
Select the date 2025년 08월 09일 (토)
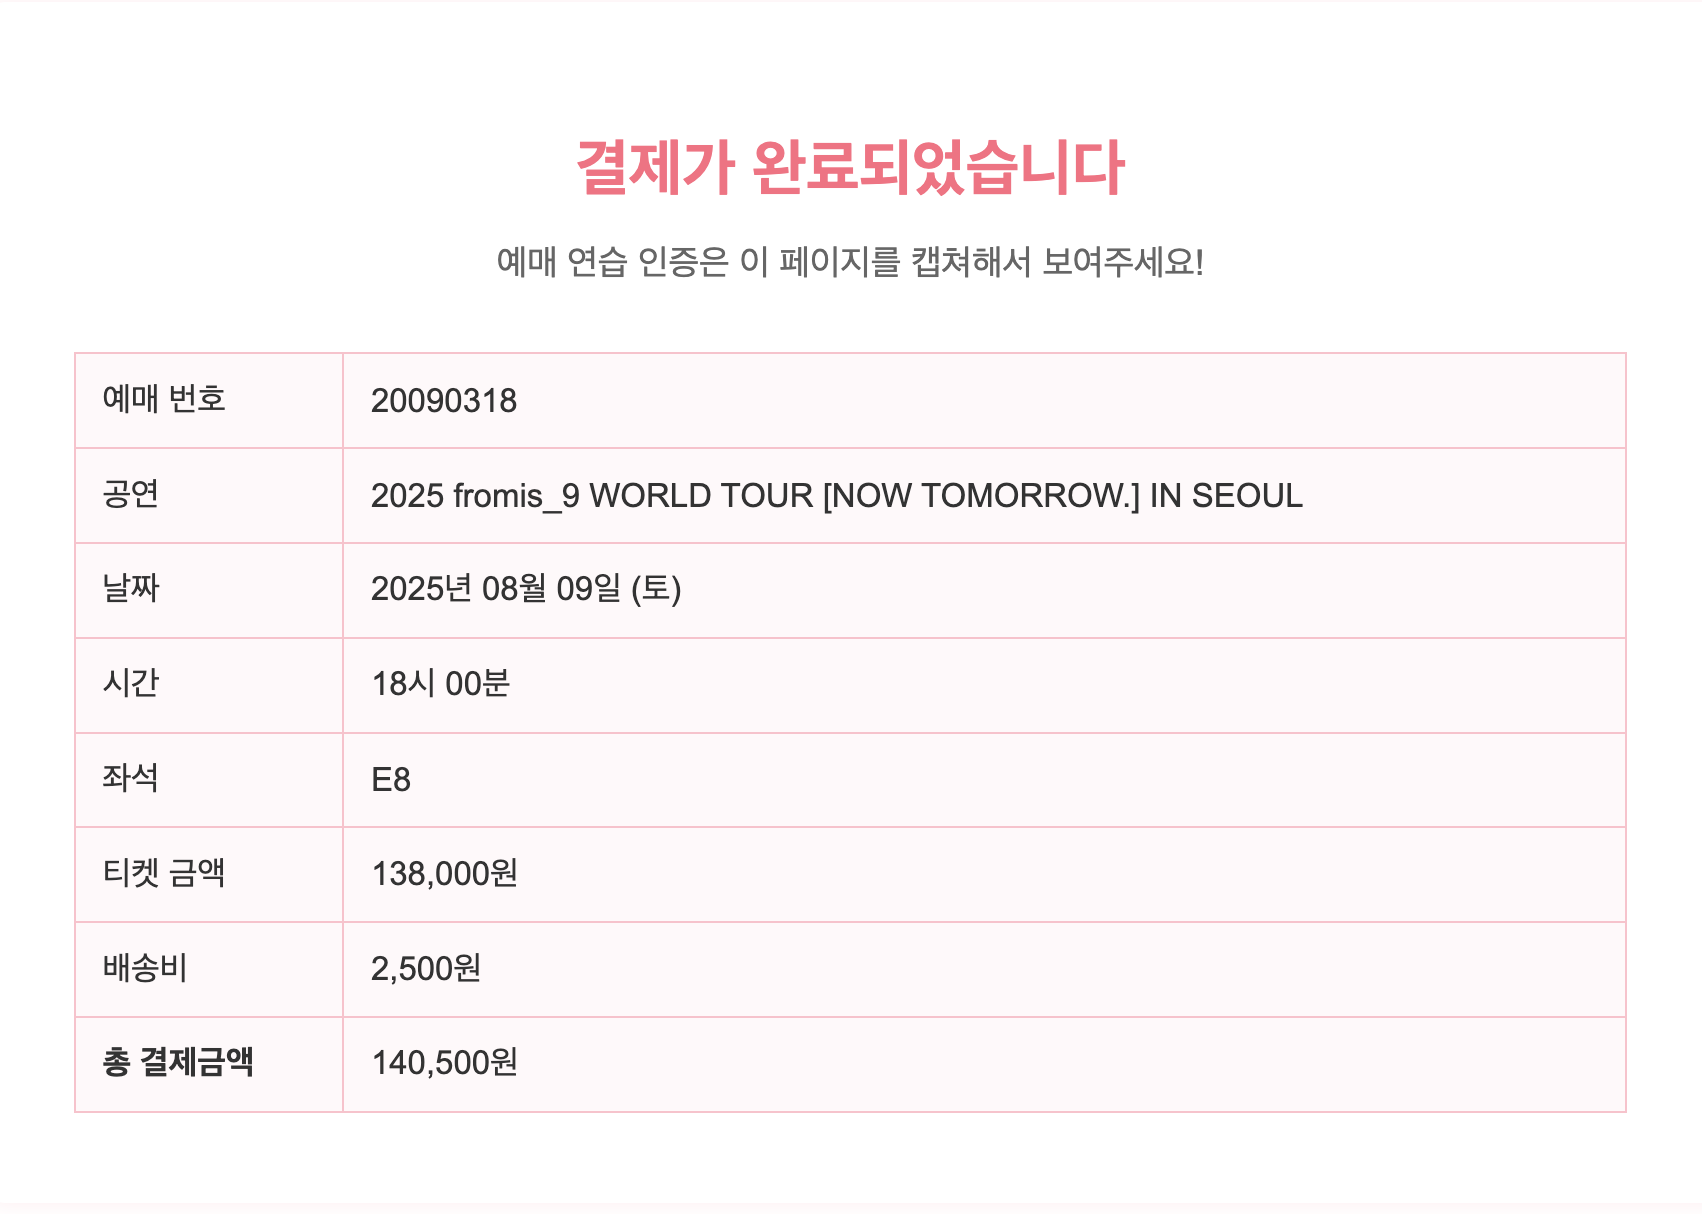tap(526, 590)
